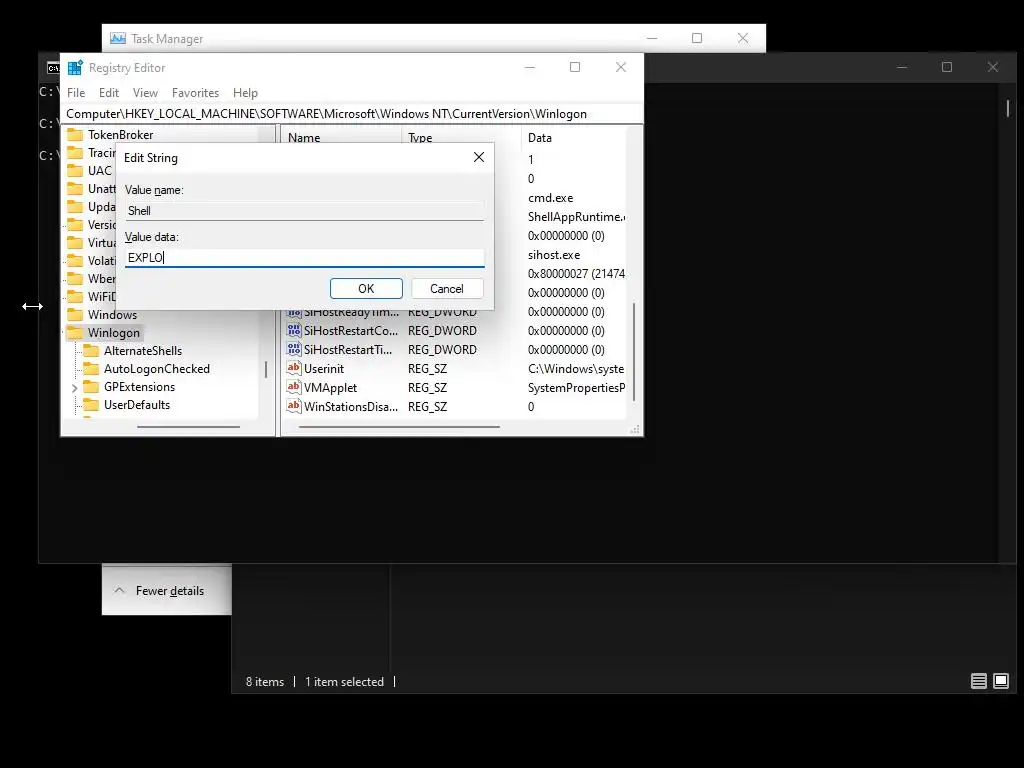Click Fewer details in Task Manager
Image resolution: width=1024 pixels, height=768 pixels.
click(x=169, y=591)
